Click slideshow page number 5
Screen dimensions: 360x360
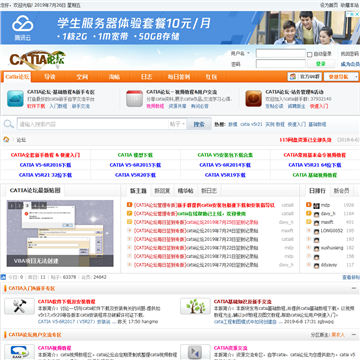pyautogui.click(x=43, y=205)
